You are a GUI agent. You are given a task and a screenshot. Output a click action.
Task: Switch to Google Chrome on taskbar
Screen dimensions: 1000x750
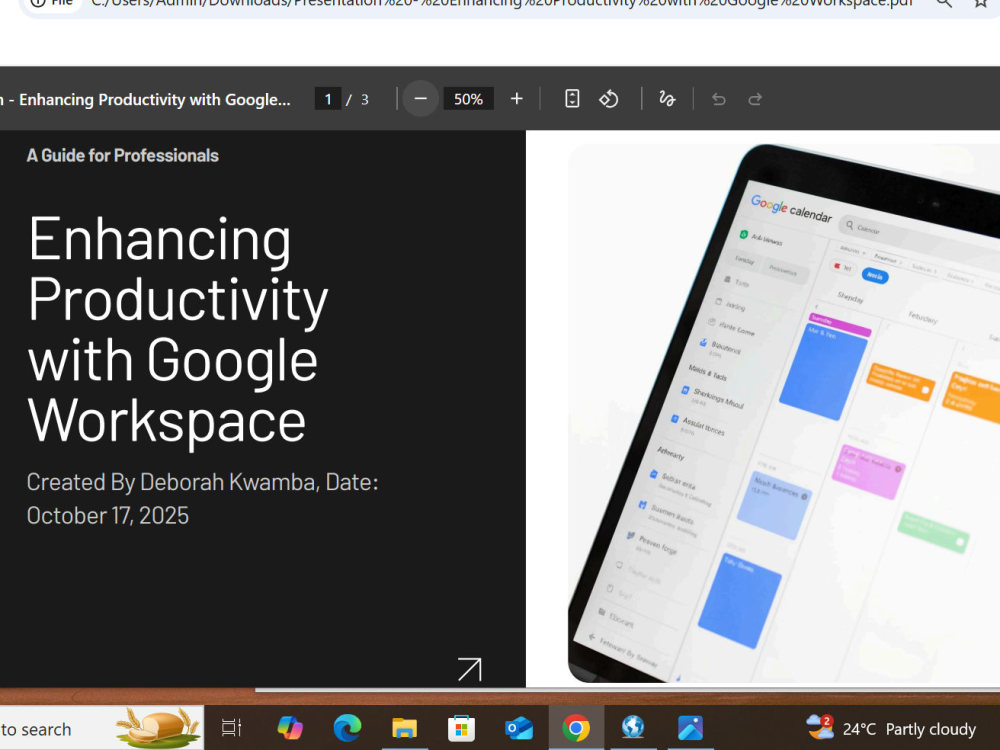[576, 728]
